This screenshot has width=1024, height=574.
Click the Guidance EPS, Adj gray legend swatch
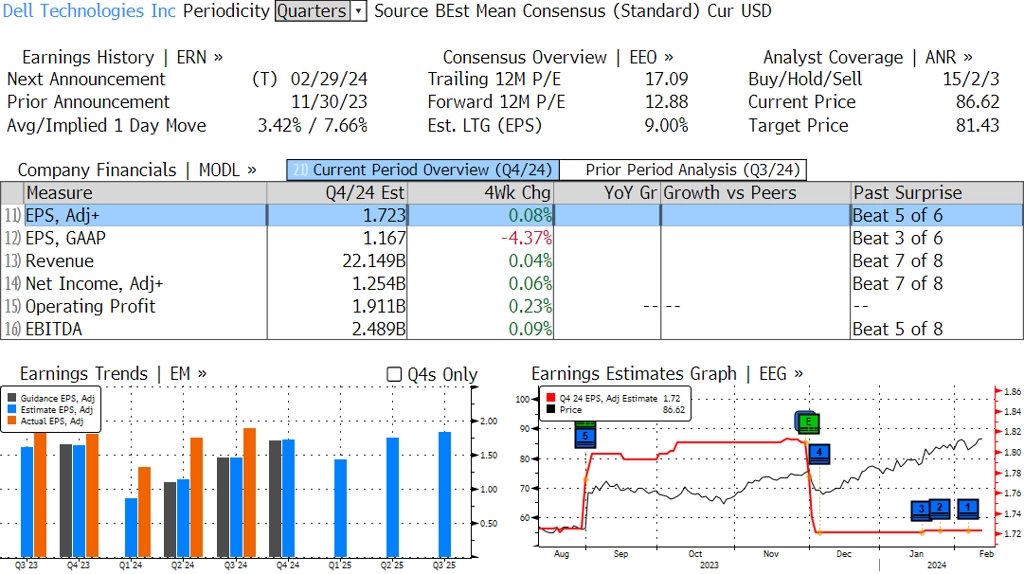(12, 398)
